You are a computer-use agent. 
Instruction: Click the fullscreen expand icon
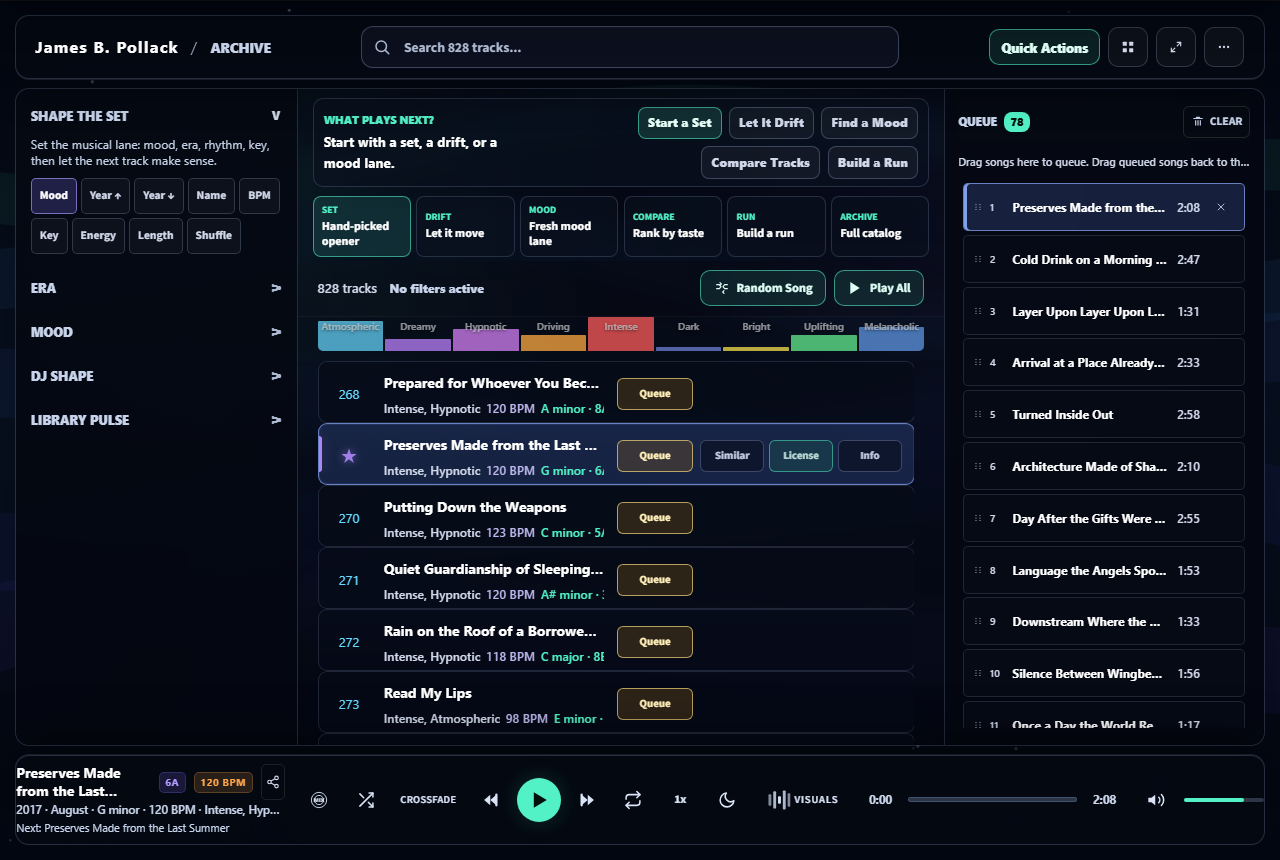(1176, 47)
